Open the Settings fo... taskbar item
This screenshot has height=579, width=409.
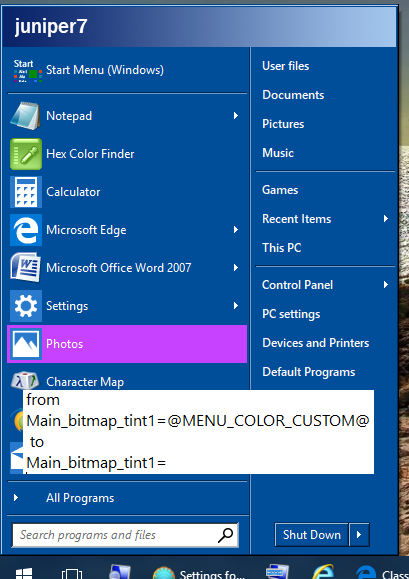point(199,573)
